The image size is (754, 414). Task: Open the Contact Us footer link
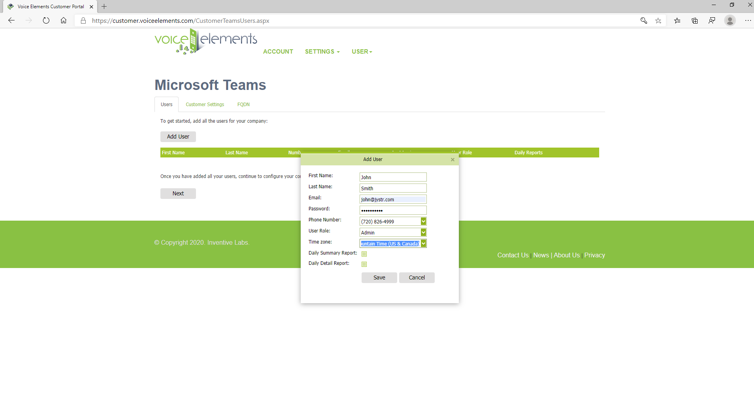tap(513, 255)
